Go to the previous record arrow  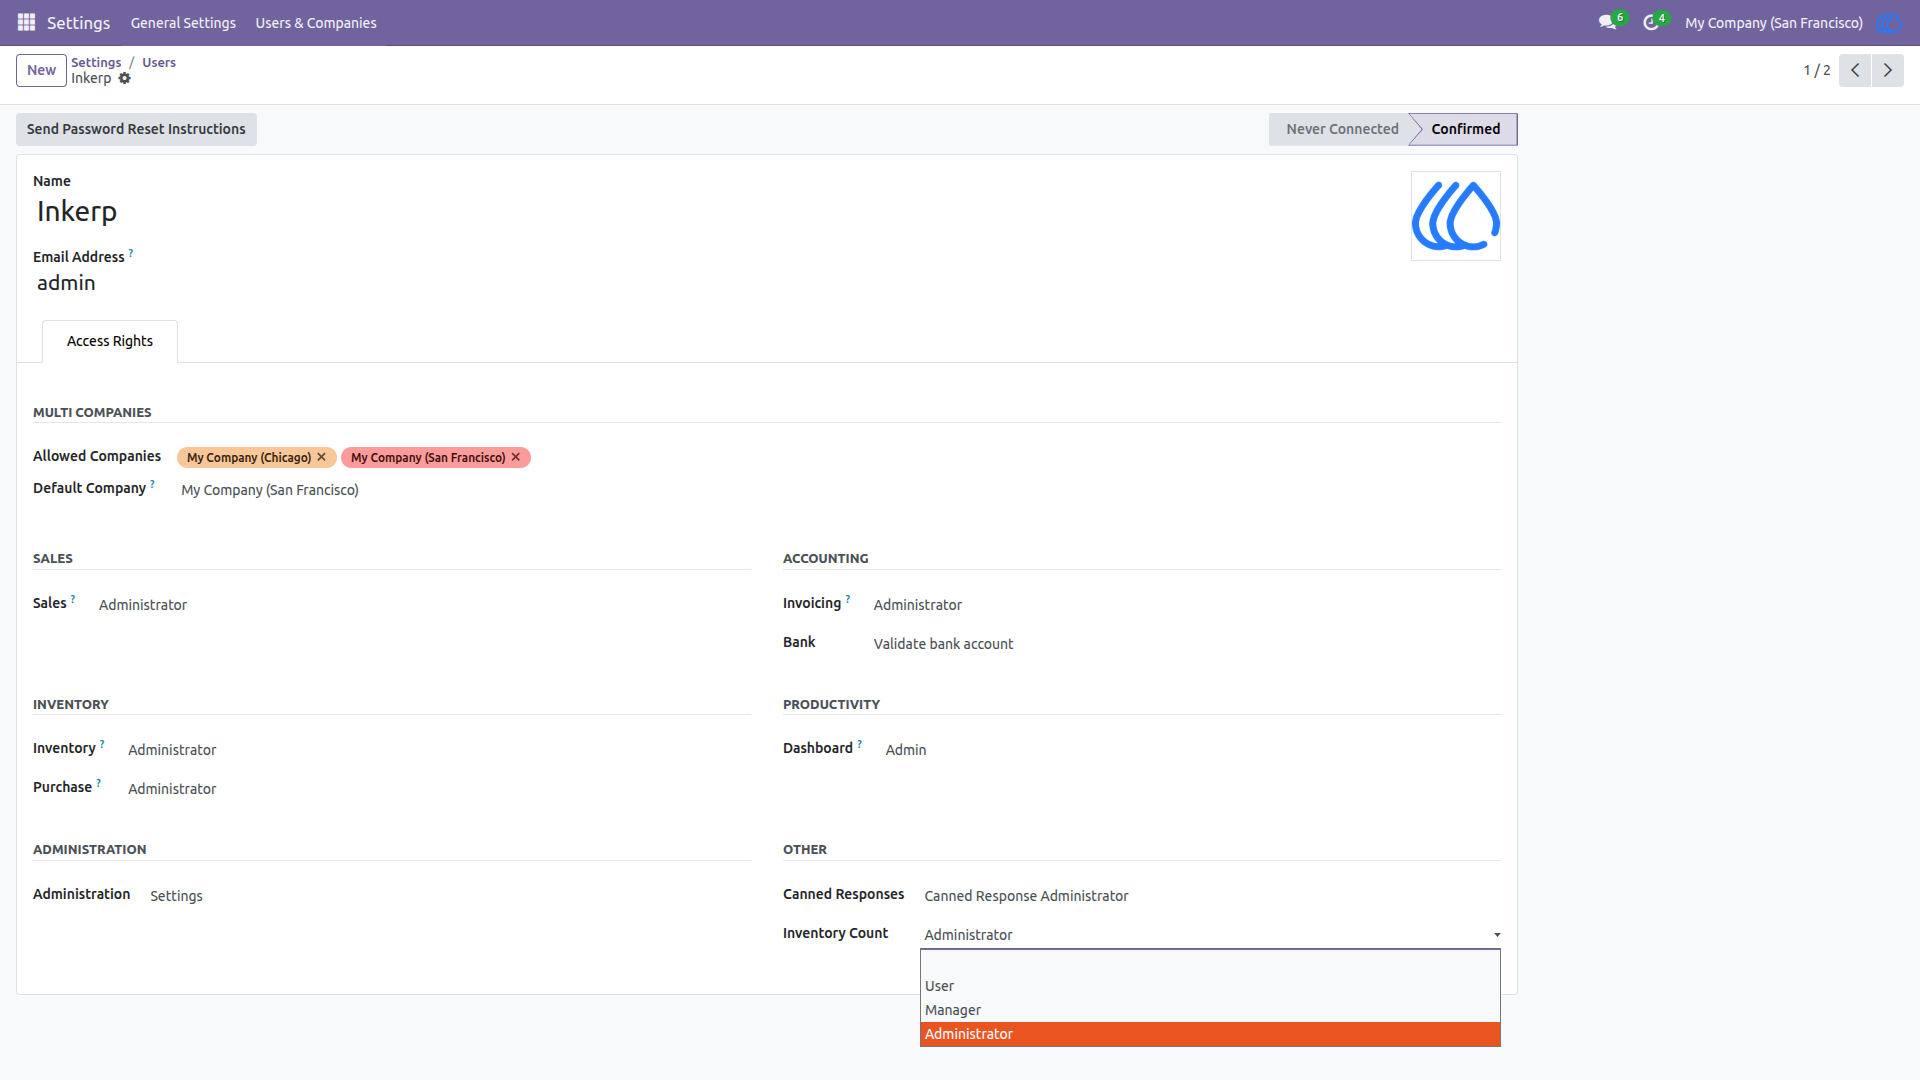(x=1855, y=70)
